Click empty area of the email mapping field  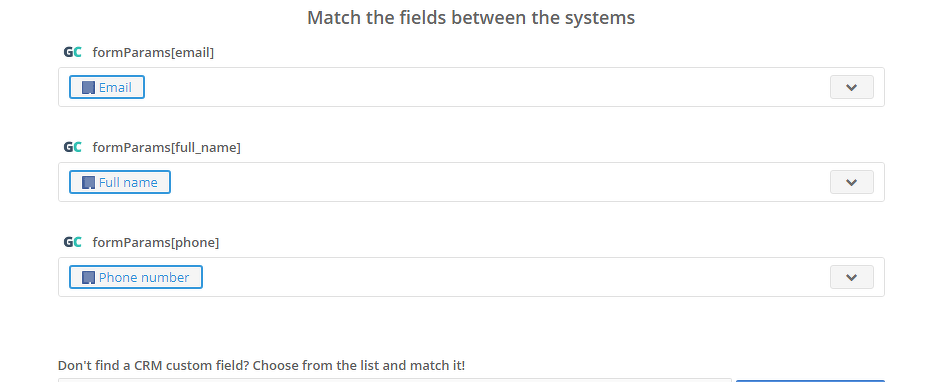(x=483, y=87)
